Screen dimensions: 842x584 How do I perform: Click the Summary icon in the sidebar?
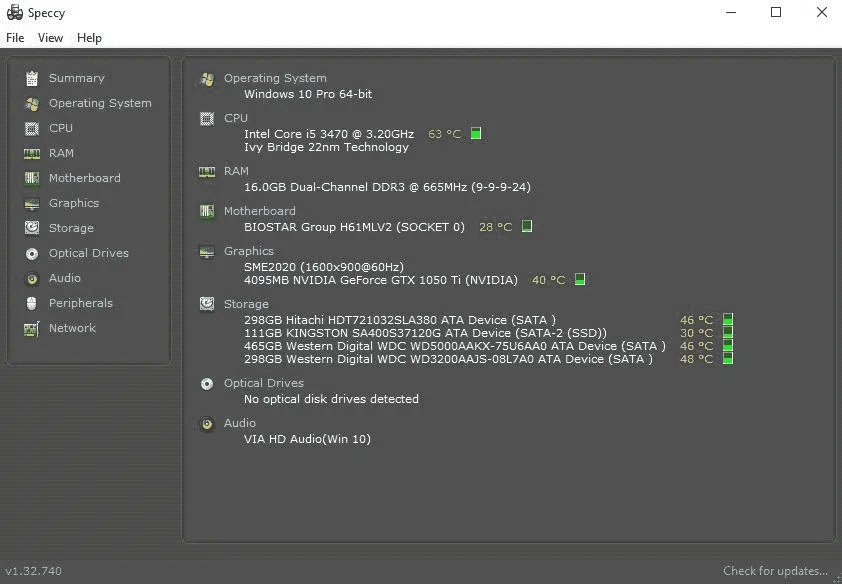click(x=32, y=78)
